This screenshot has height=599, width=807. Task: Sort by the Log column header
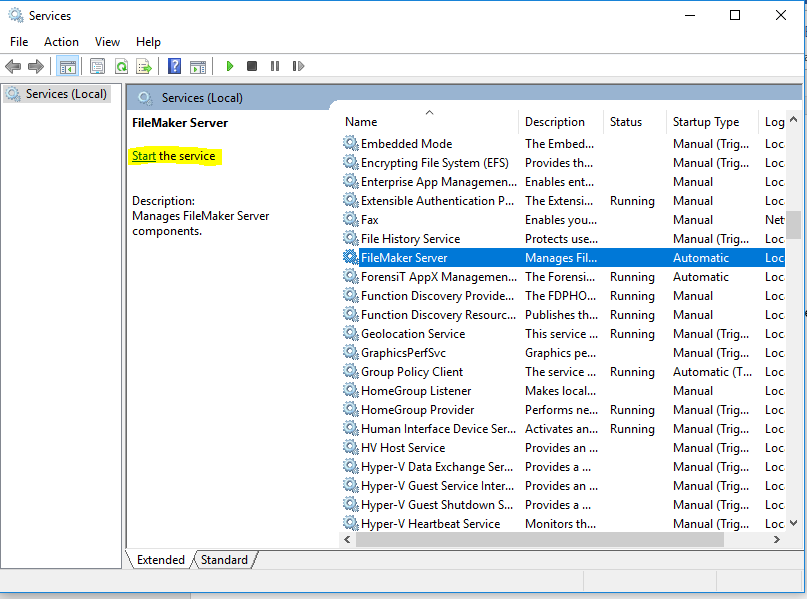773,122
